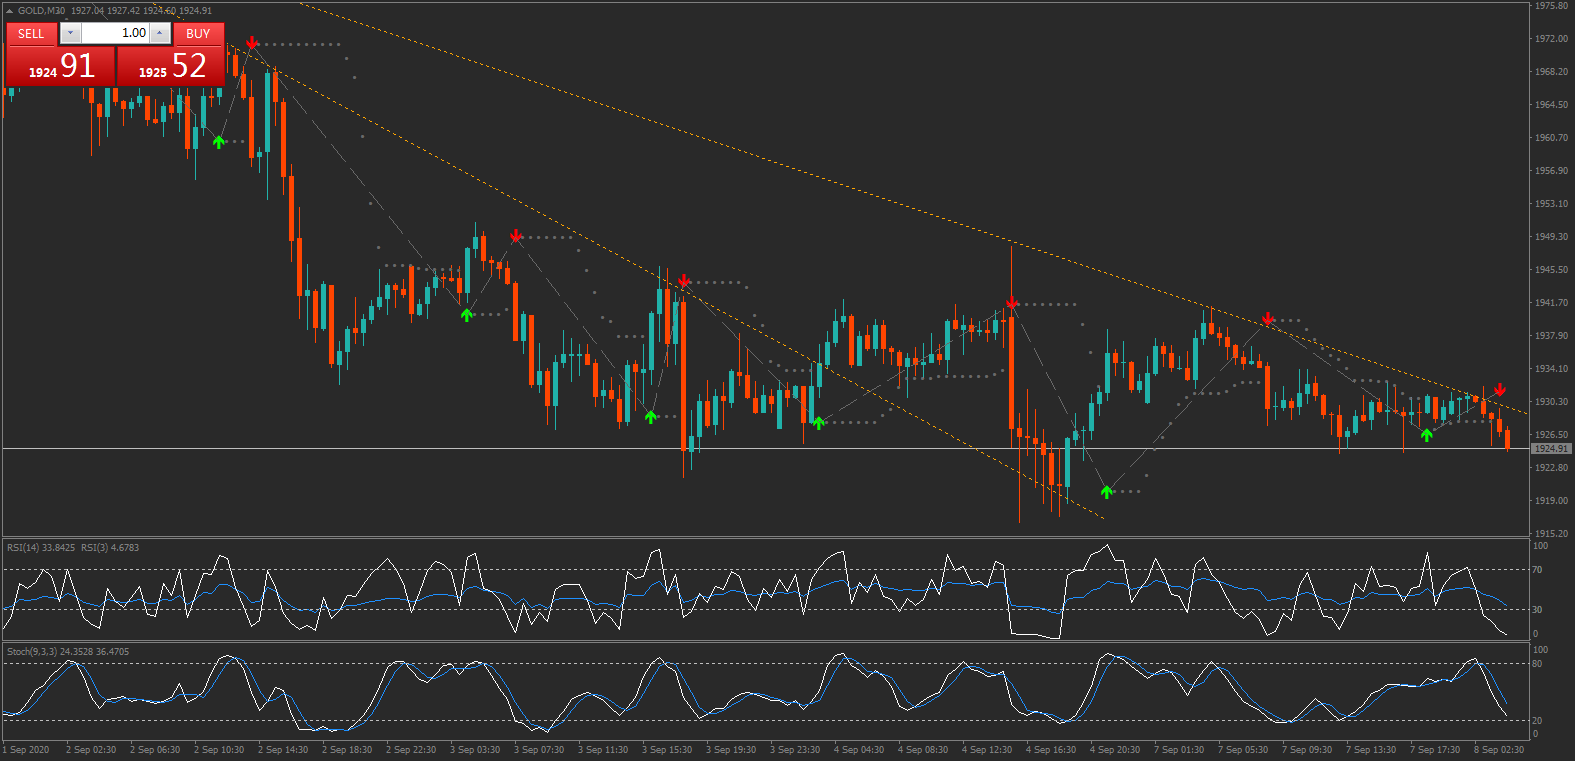Image resolution: width=1575 pixels, height=761 pixels.
Task: Decrease lot volume with the down arrow
Action: click(x=70, y=33)
